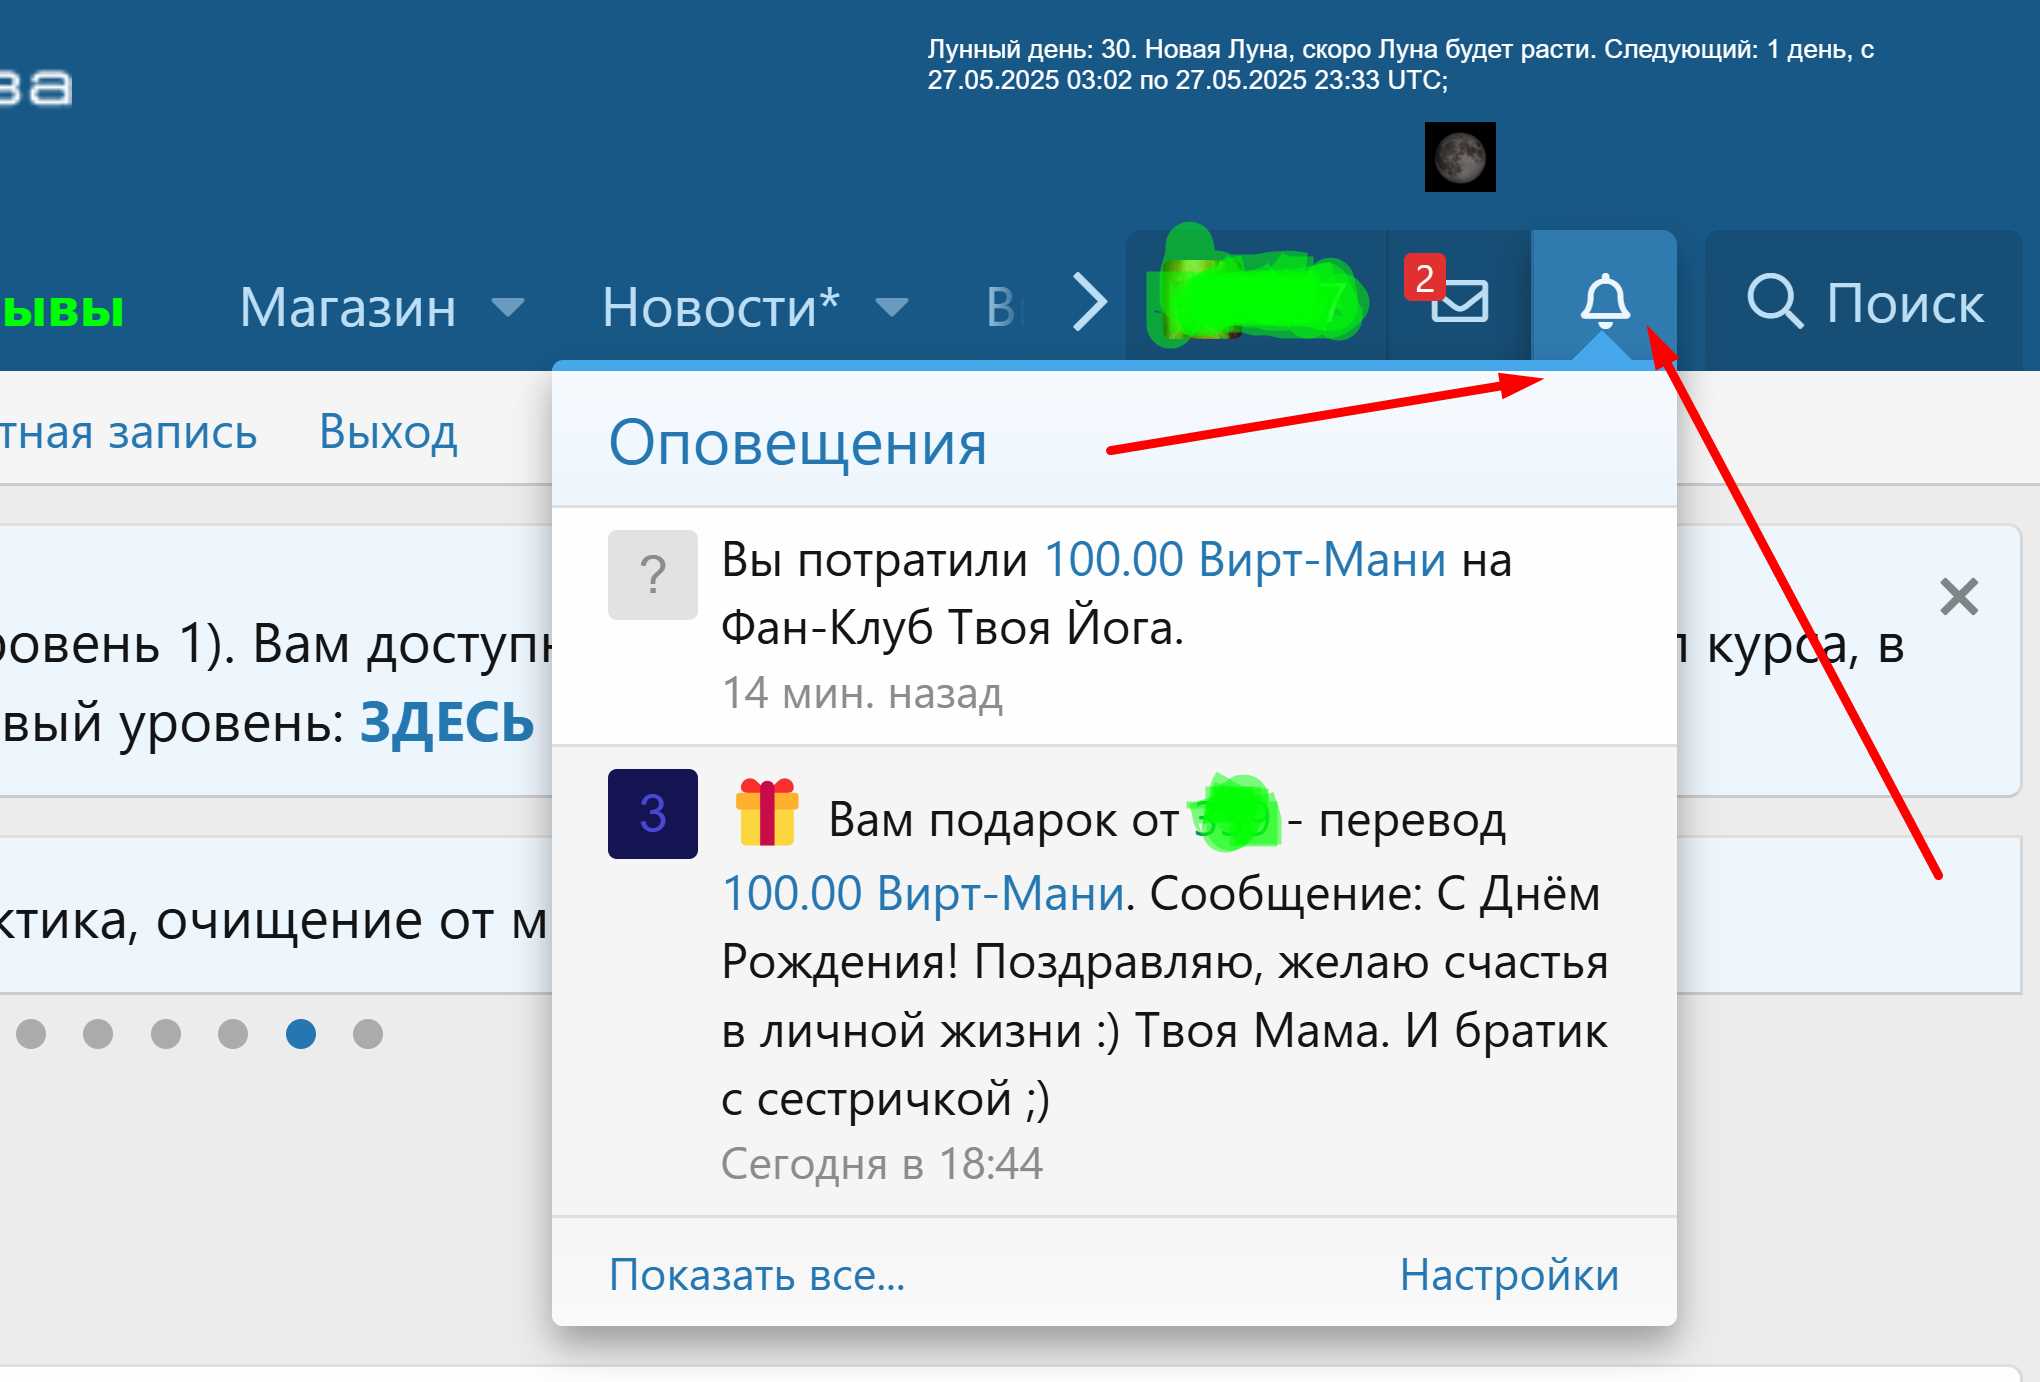2040x1382 pixels.
Task: Click the Выход logout link
Action: [388, 432]
